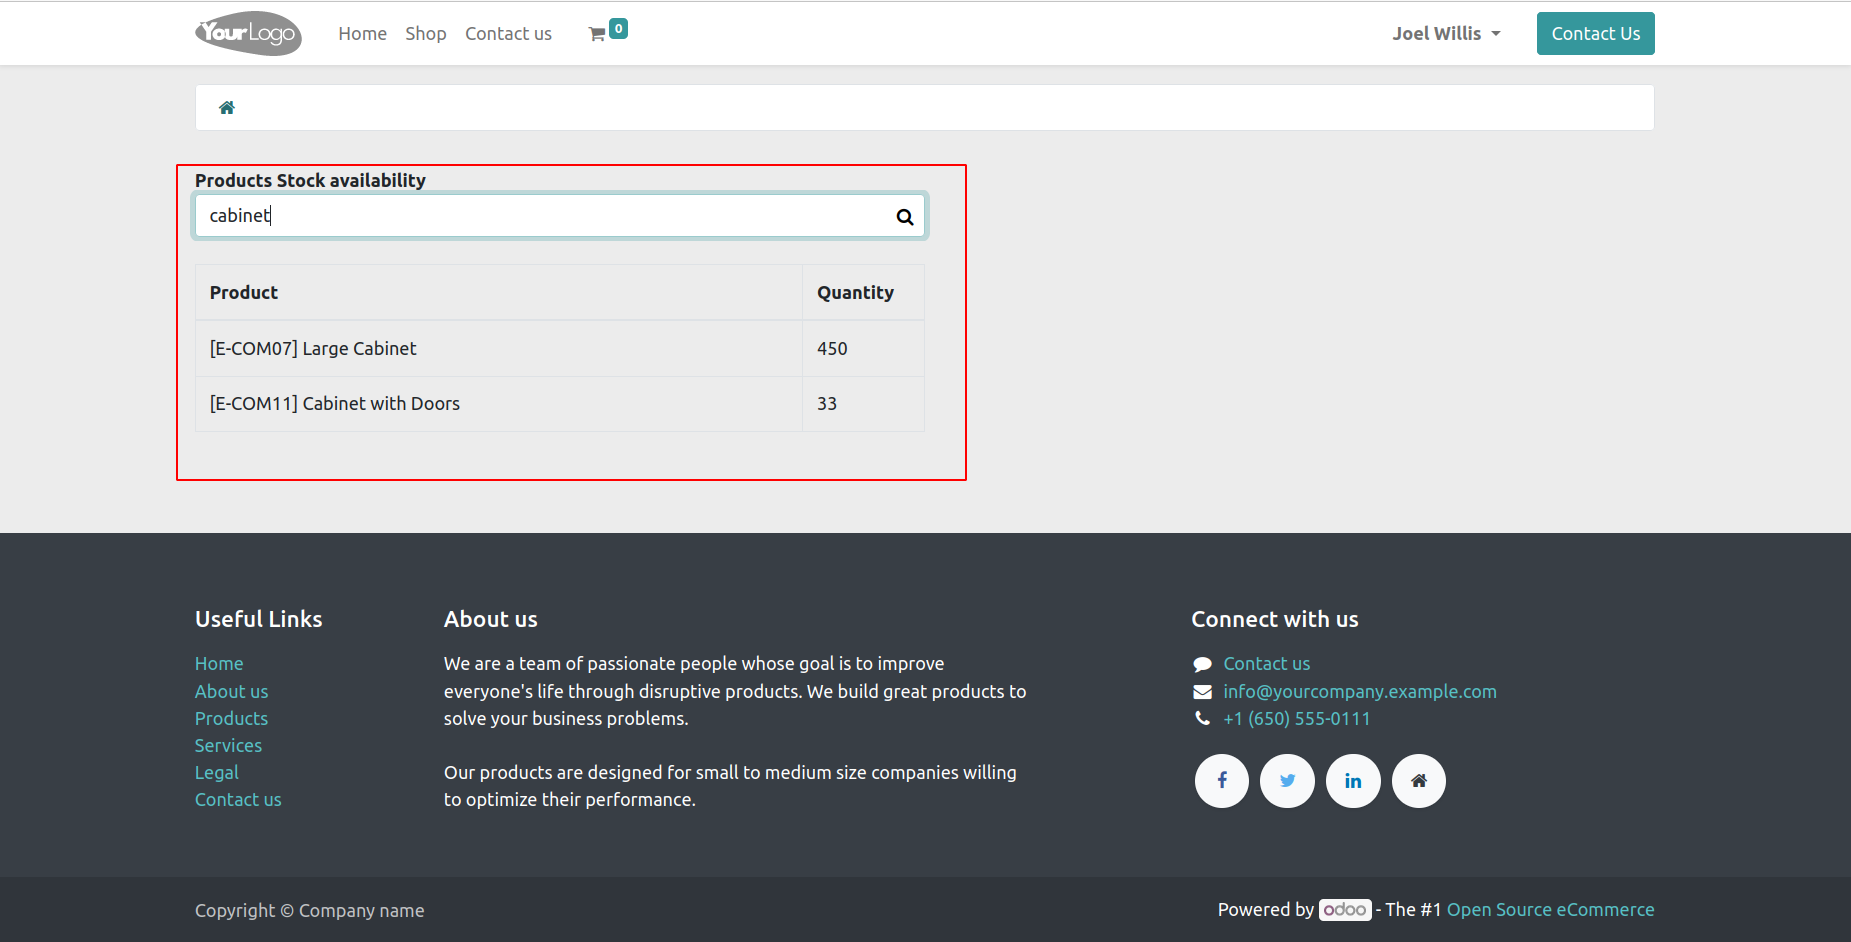Viewport: 1851px width, 942px height.
Task: Go to Home in the navbar
Action: [x=362, y=34]
